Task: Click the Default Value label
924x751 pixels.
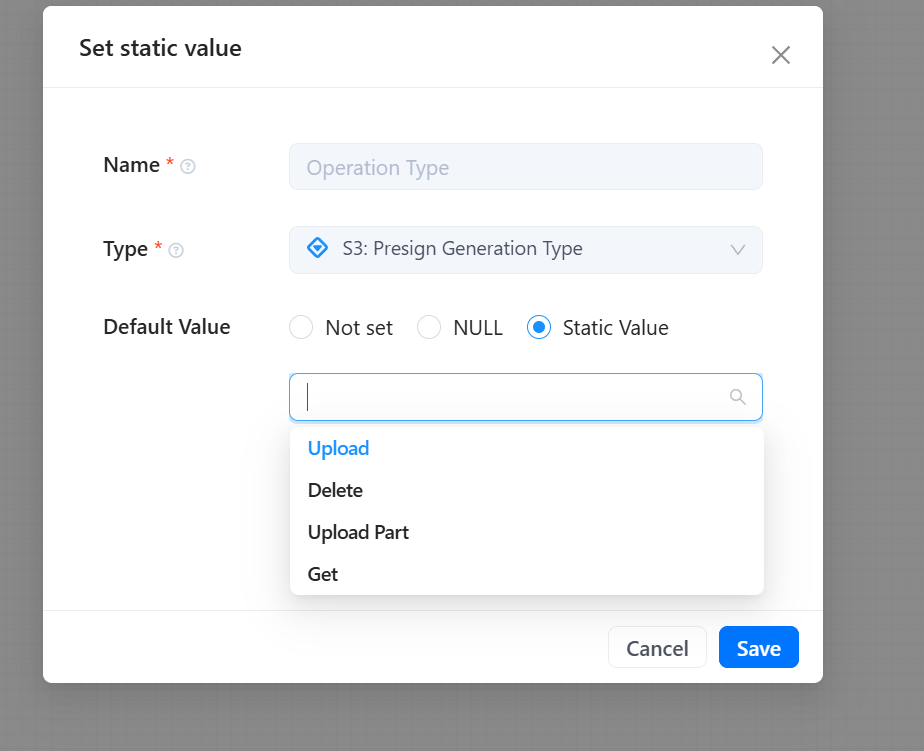Action: point(167,327)
